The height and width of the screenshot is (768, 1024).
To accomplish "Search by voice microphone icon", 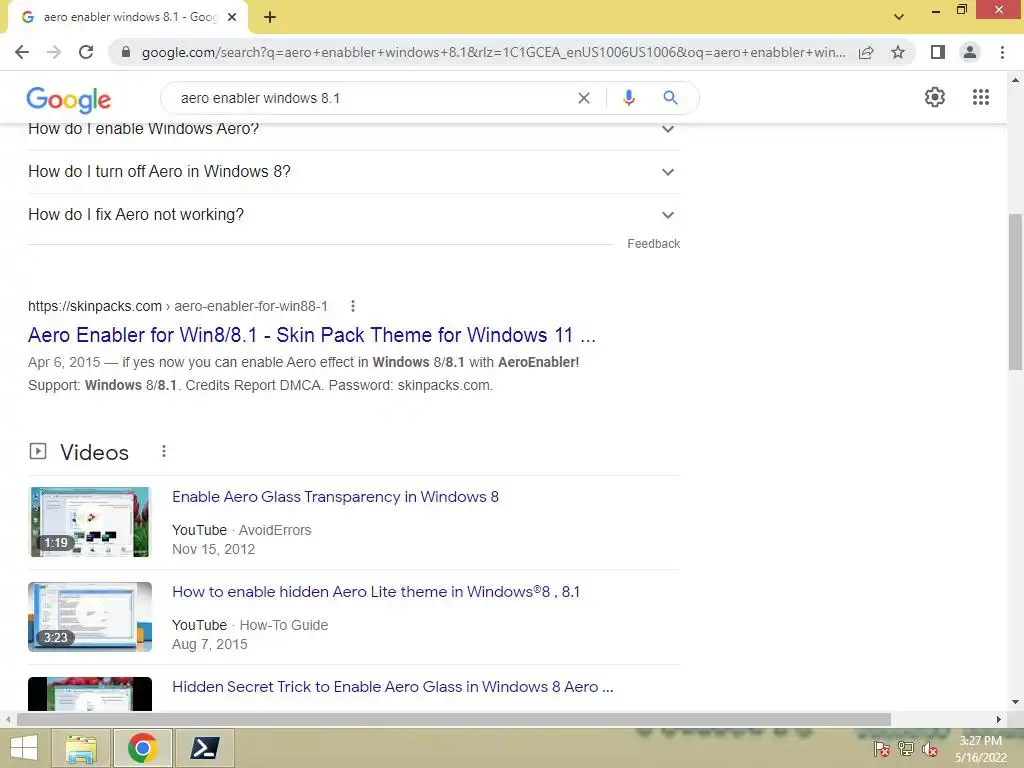I will (x=628, y=98).
